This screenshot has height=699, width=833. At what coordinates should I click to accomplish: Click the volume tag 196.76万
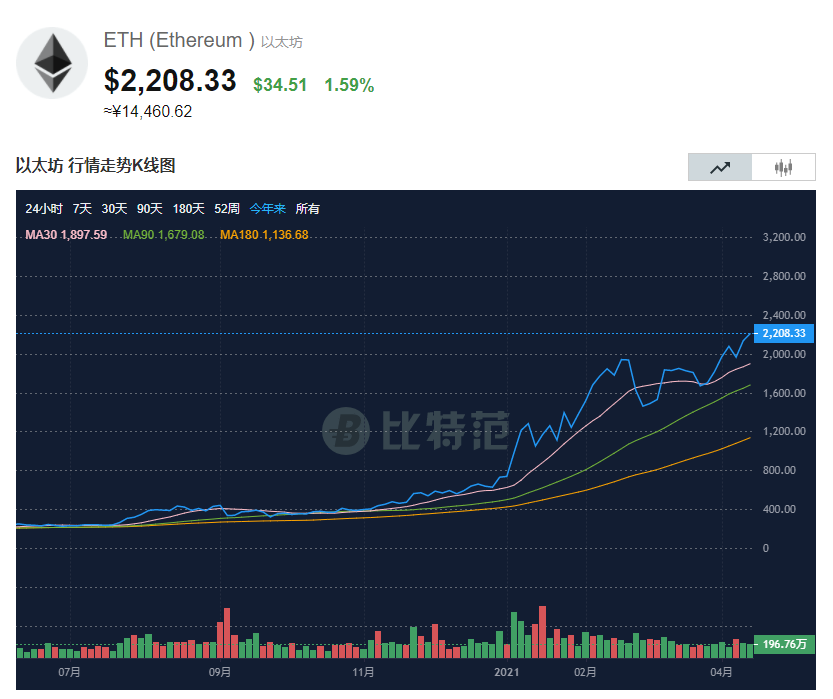point(784,644)
